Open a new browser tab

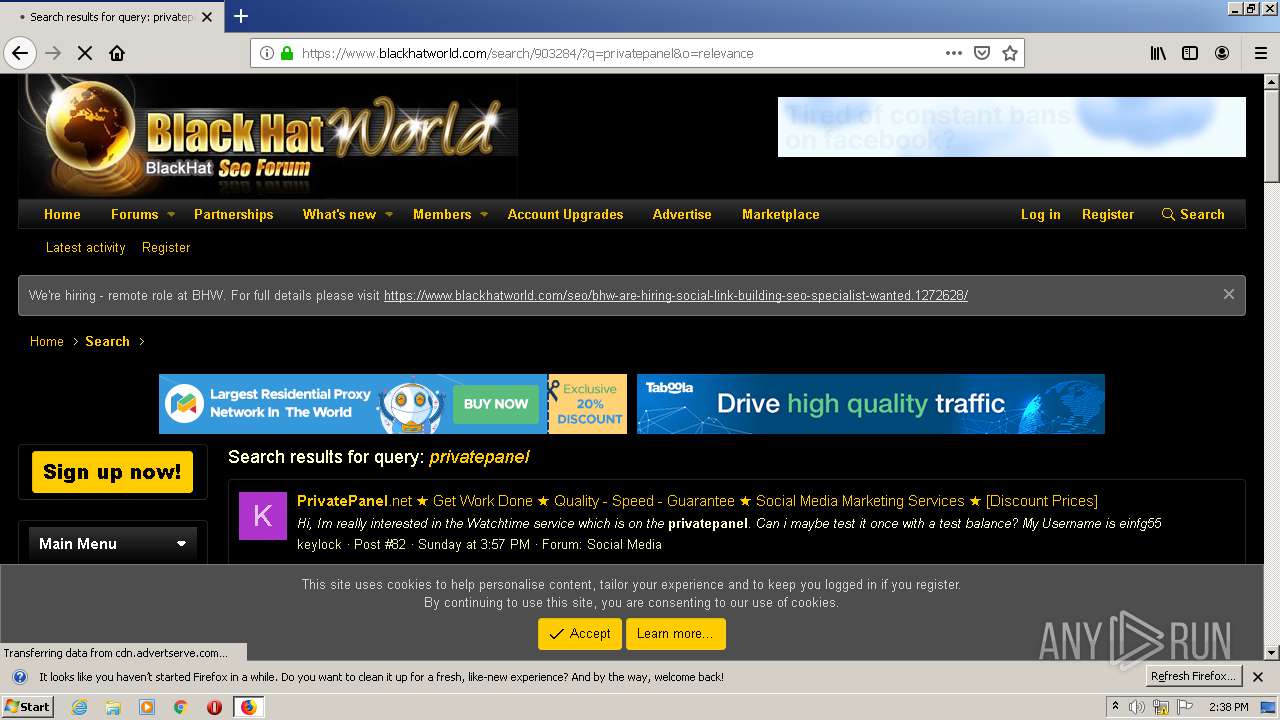(241, 16)
